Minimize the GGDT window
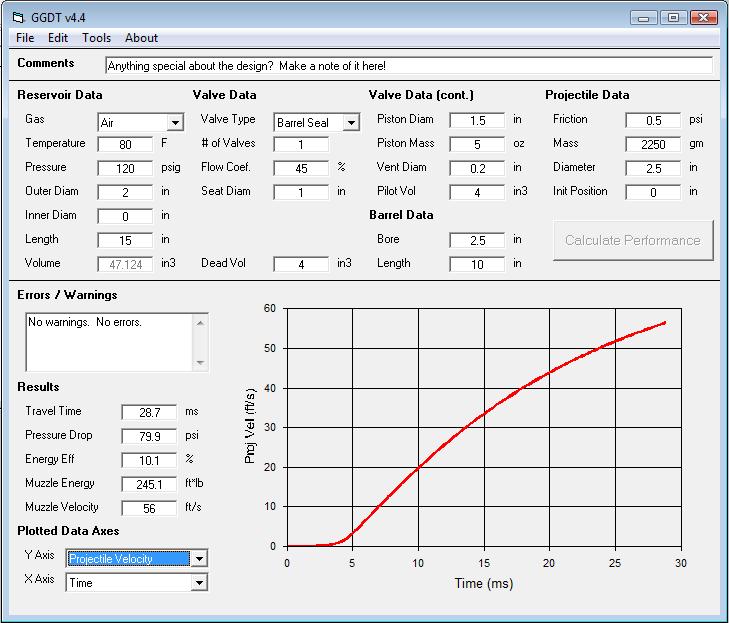The width and height of the screenshot is (729, 623). tap(645, 17)
